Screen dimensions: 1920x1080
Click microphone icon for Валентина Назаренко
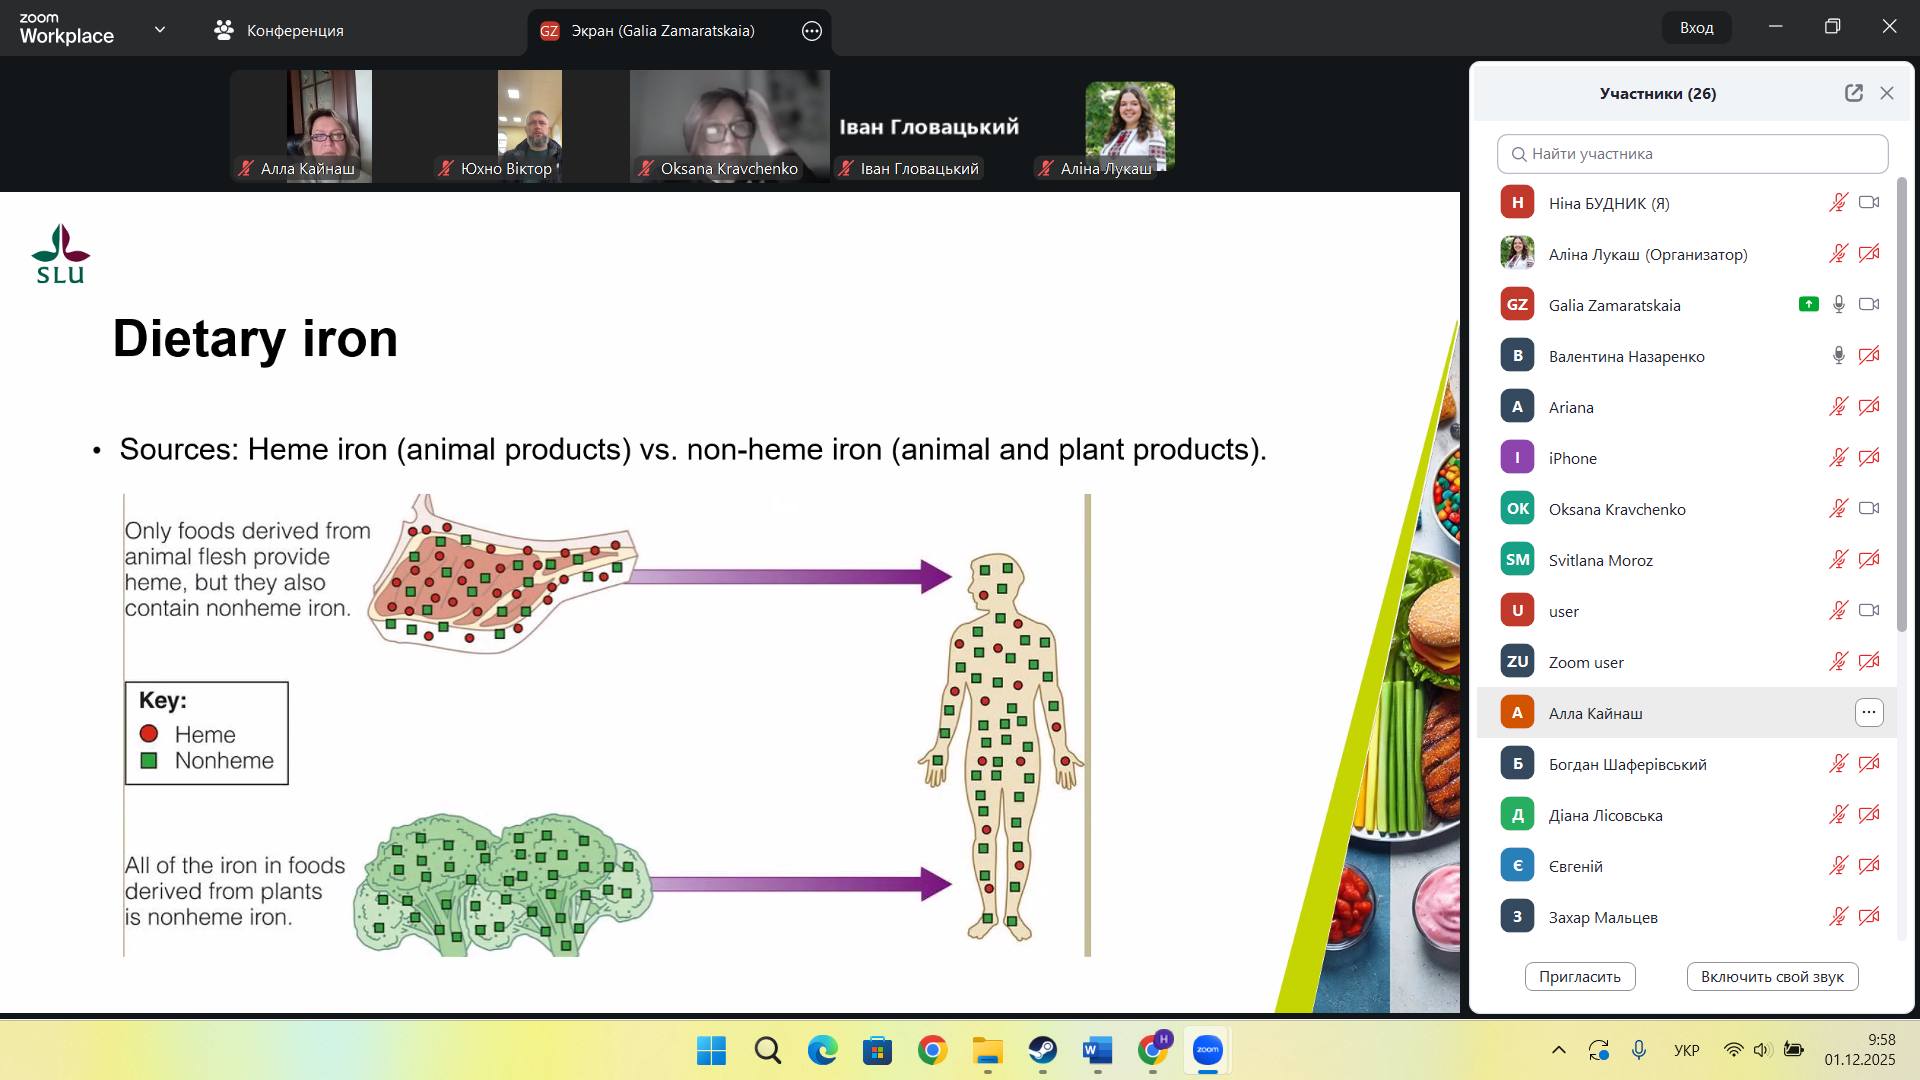coord(1838,356)
